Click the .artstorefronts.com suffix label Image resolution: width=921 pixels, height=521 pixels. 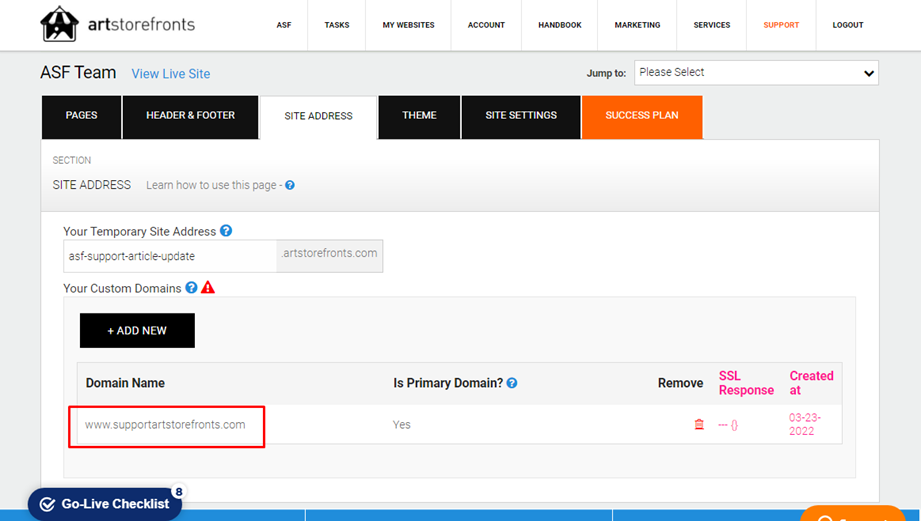(x=330, y=253)
